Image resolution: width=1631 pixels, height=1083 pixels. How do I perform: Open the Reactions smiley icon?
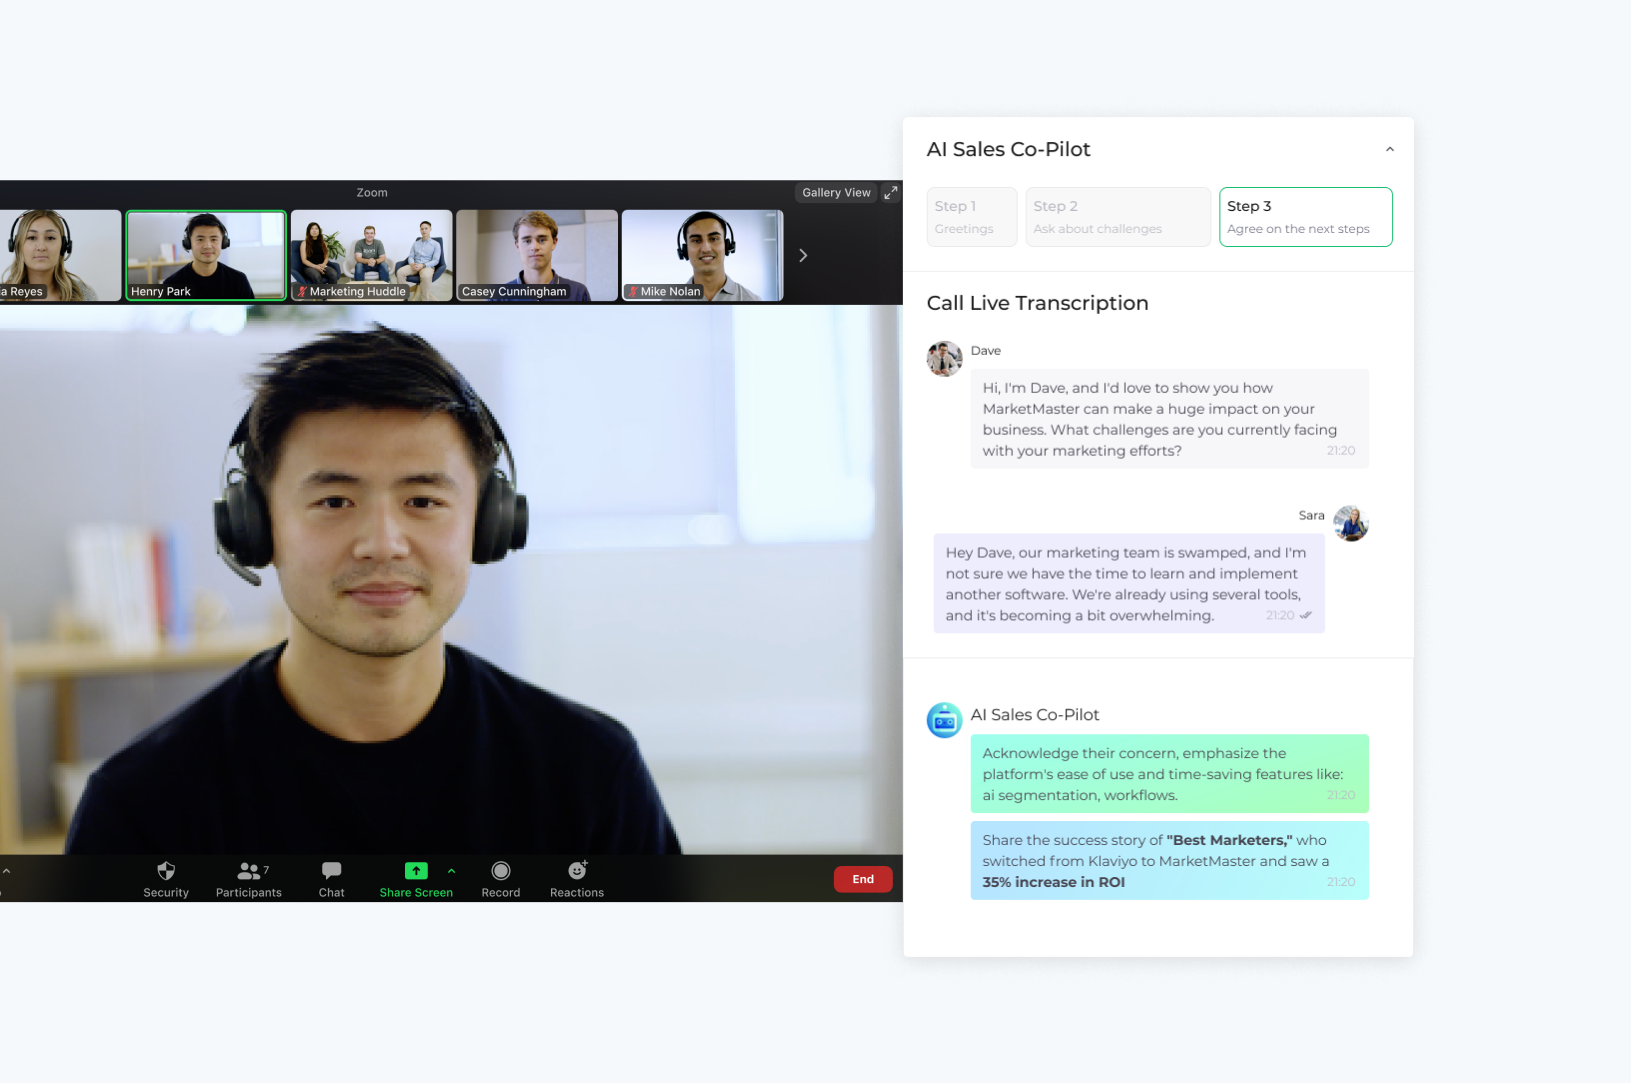[577, 871]
